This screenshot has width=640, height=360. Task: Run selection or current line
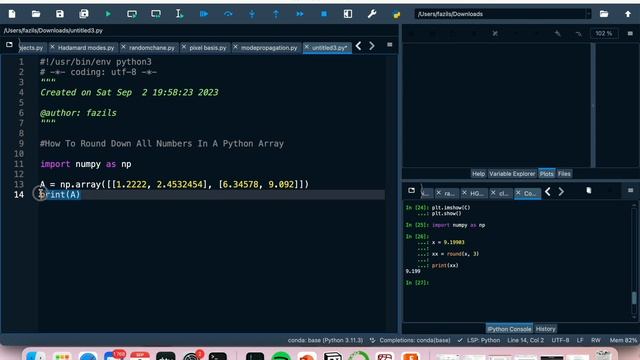click(x=180, y=14)
